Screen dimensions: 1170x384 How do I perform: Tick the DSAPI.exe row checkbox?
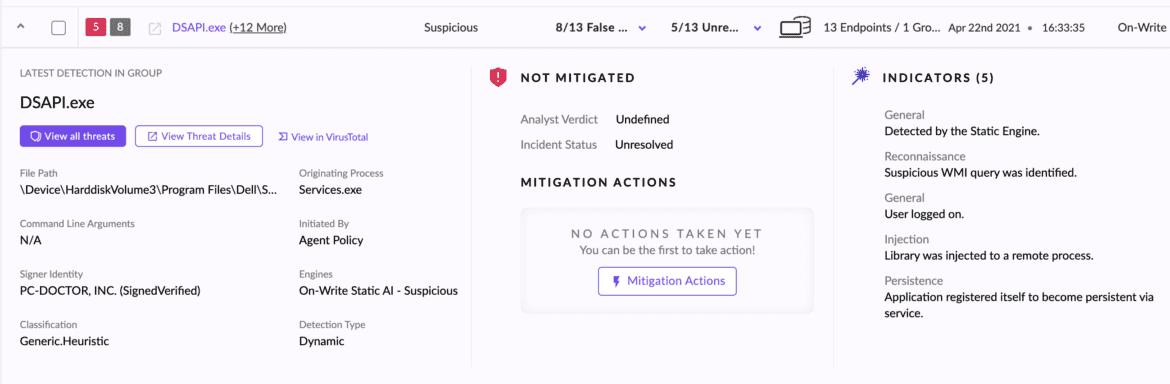point(58,28)
